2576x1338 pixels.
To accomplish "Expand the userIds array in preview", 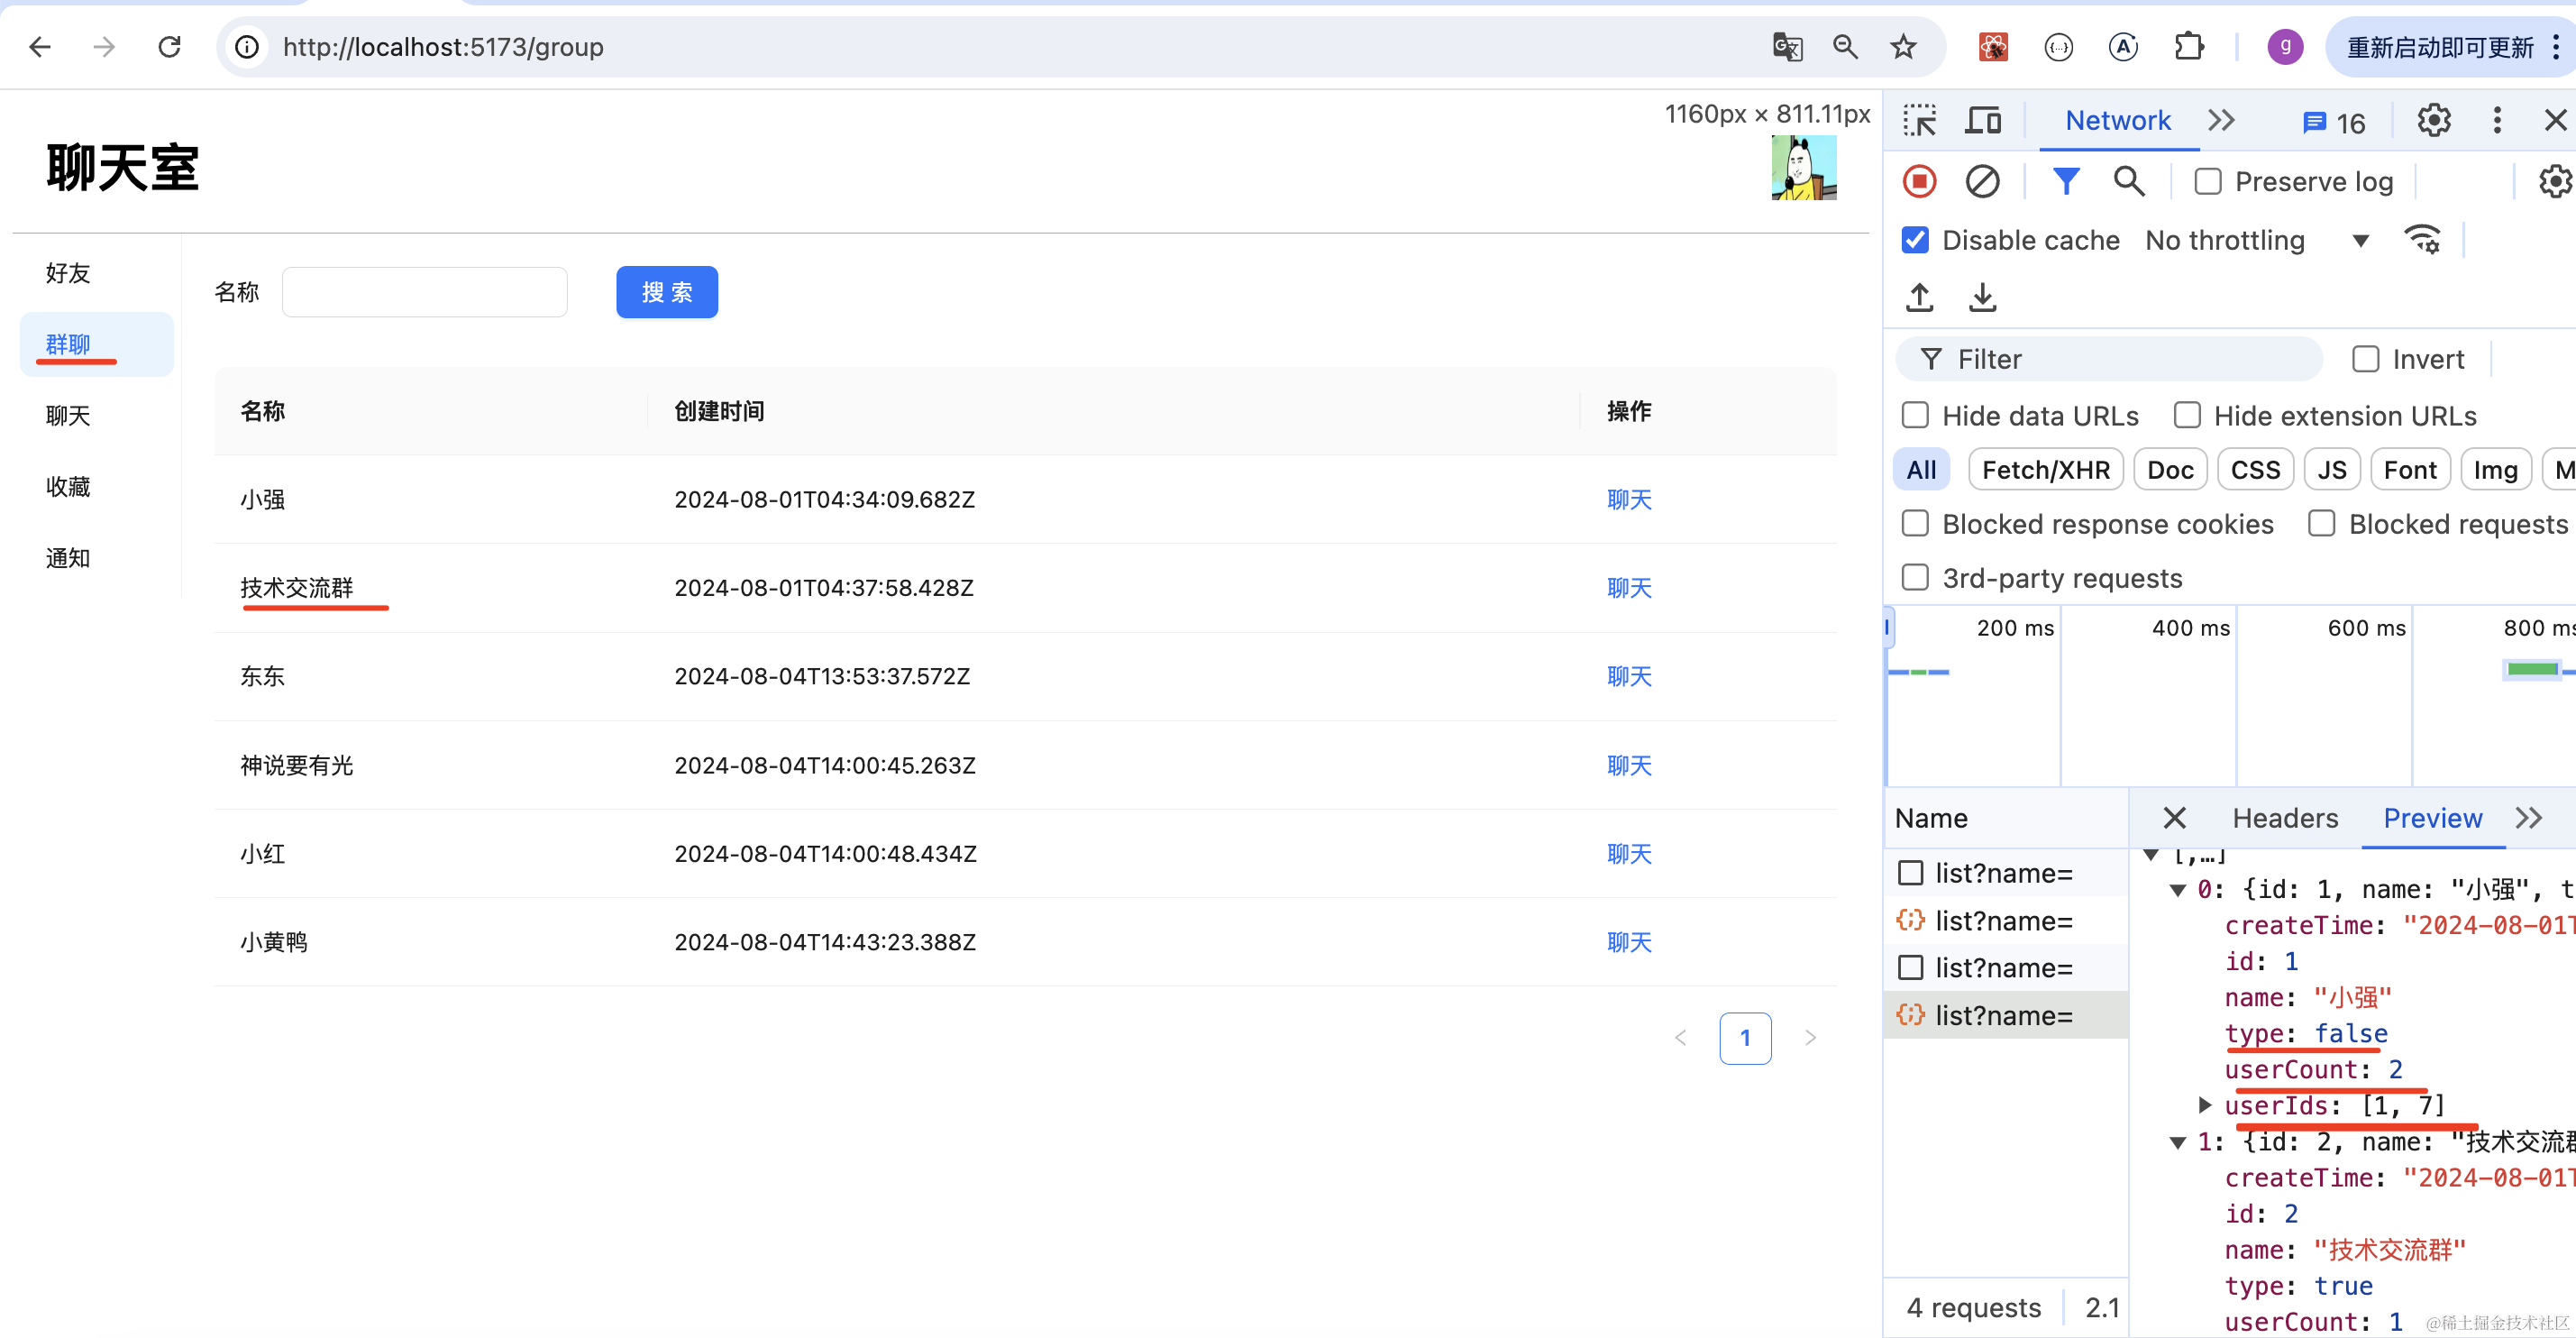I will (2204, 1105).
